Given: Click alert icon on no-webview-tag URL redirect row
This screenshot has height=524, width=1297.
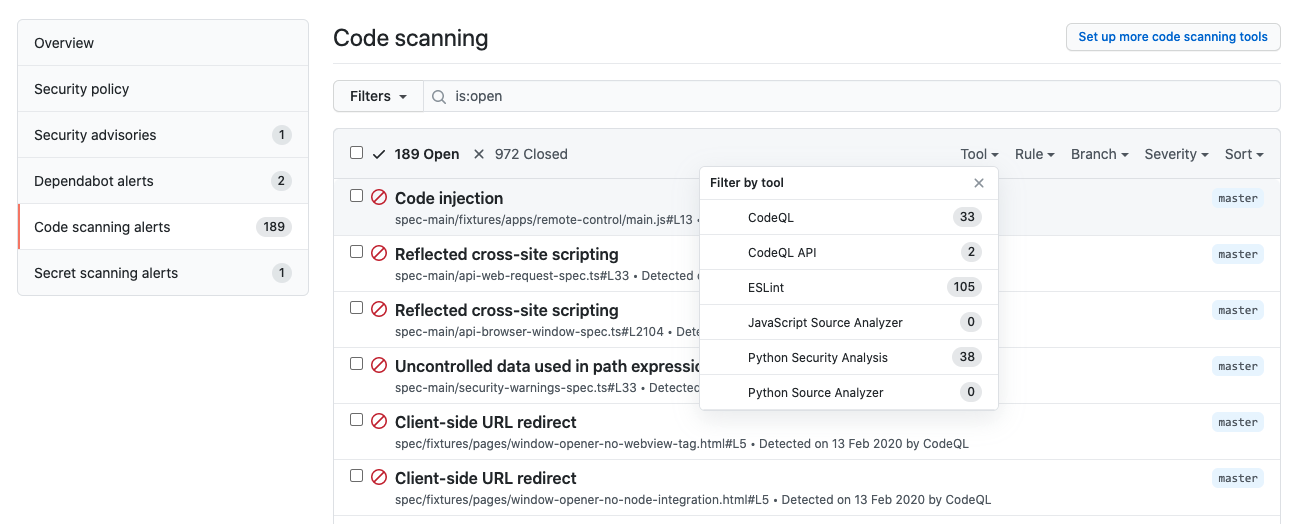Looking at the screenshot, I should 379,422.
